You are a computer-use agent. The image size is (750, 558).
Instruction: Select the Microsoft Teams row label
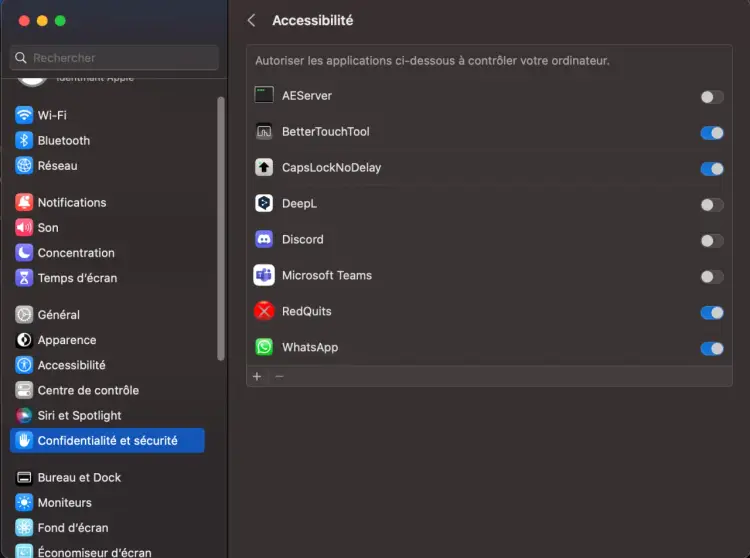(x=327, y=275)
